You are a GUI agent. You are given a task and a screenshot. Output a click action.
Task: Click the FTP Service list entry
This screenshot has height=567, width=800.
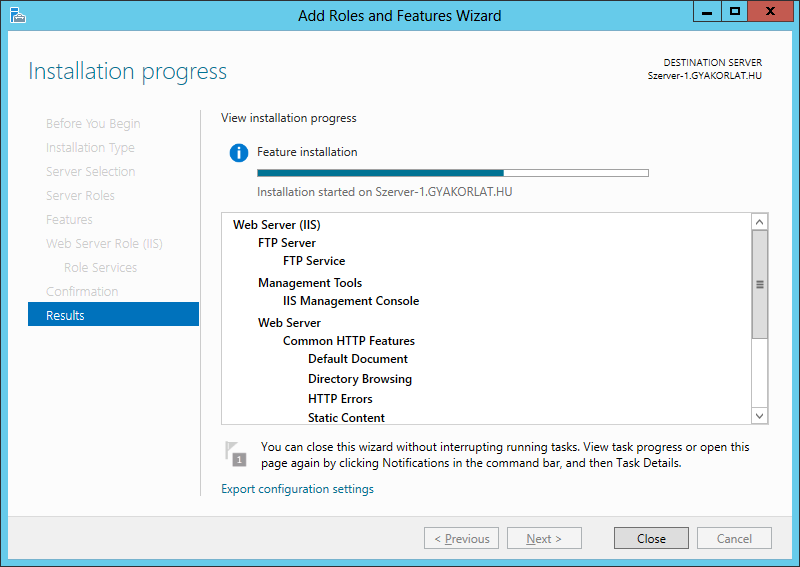314,261
